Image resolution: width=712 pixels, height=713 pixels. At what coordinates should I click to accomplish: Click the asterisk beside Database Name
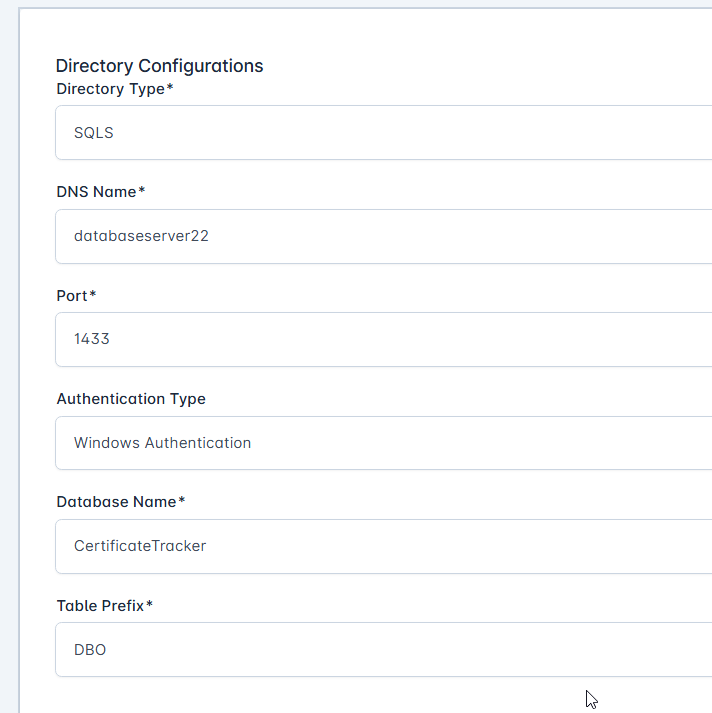pos(182,500)
